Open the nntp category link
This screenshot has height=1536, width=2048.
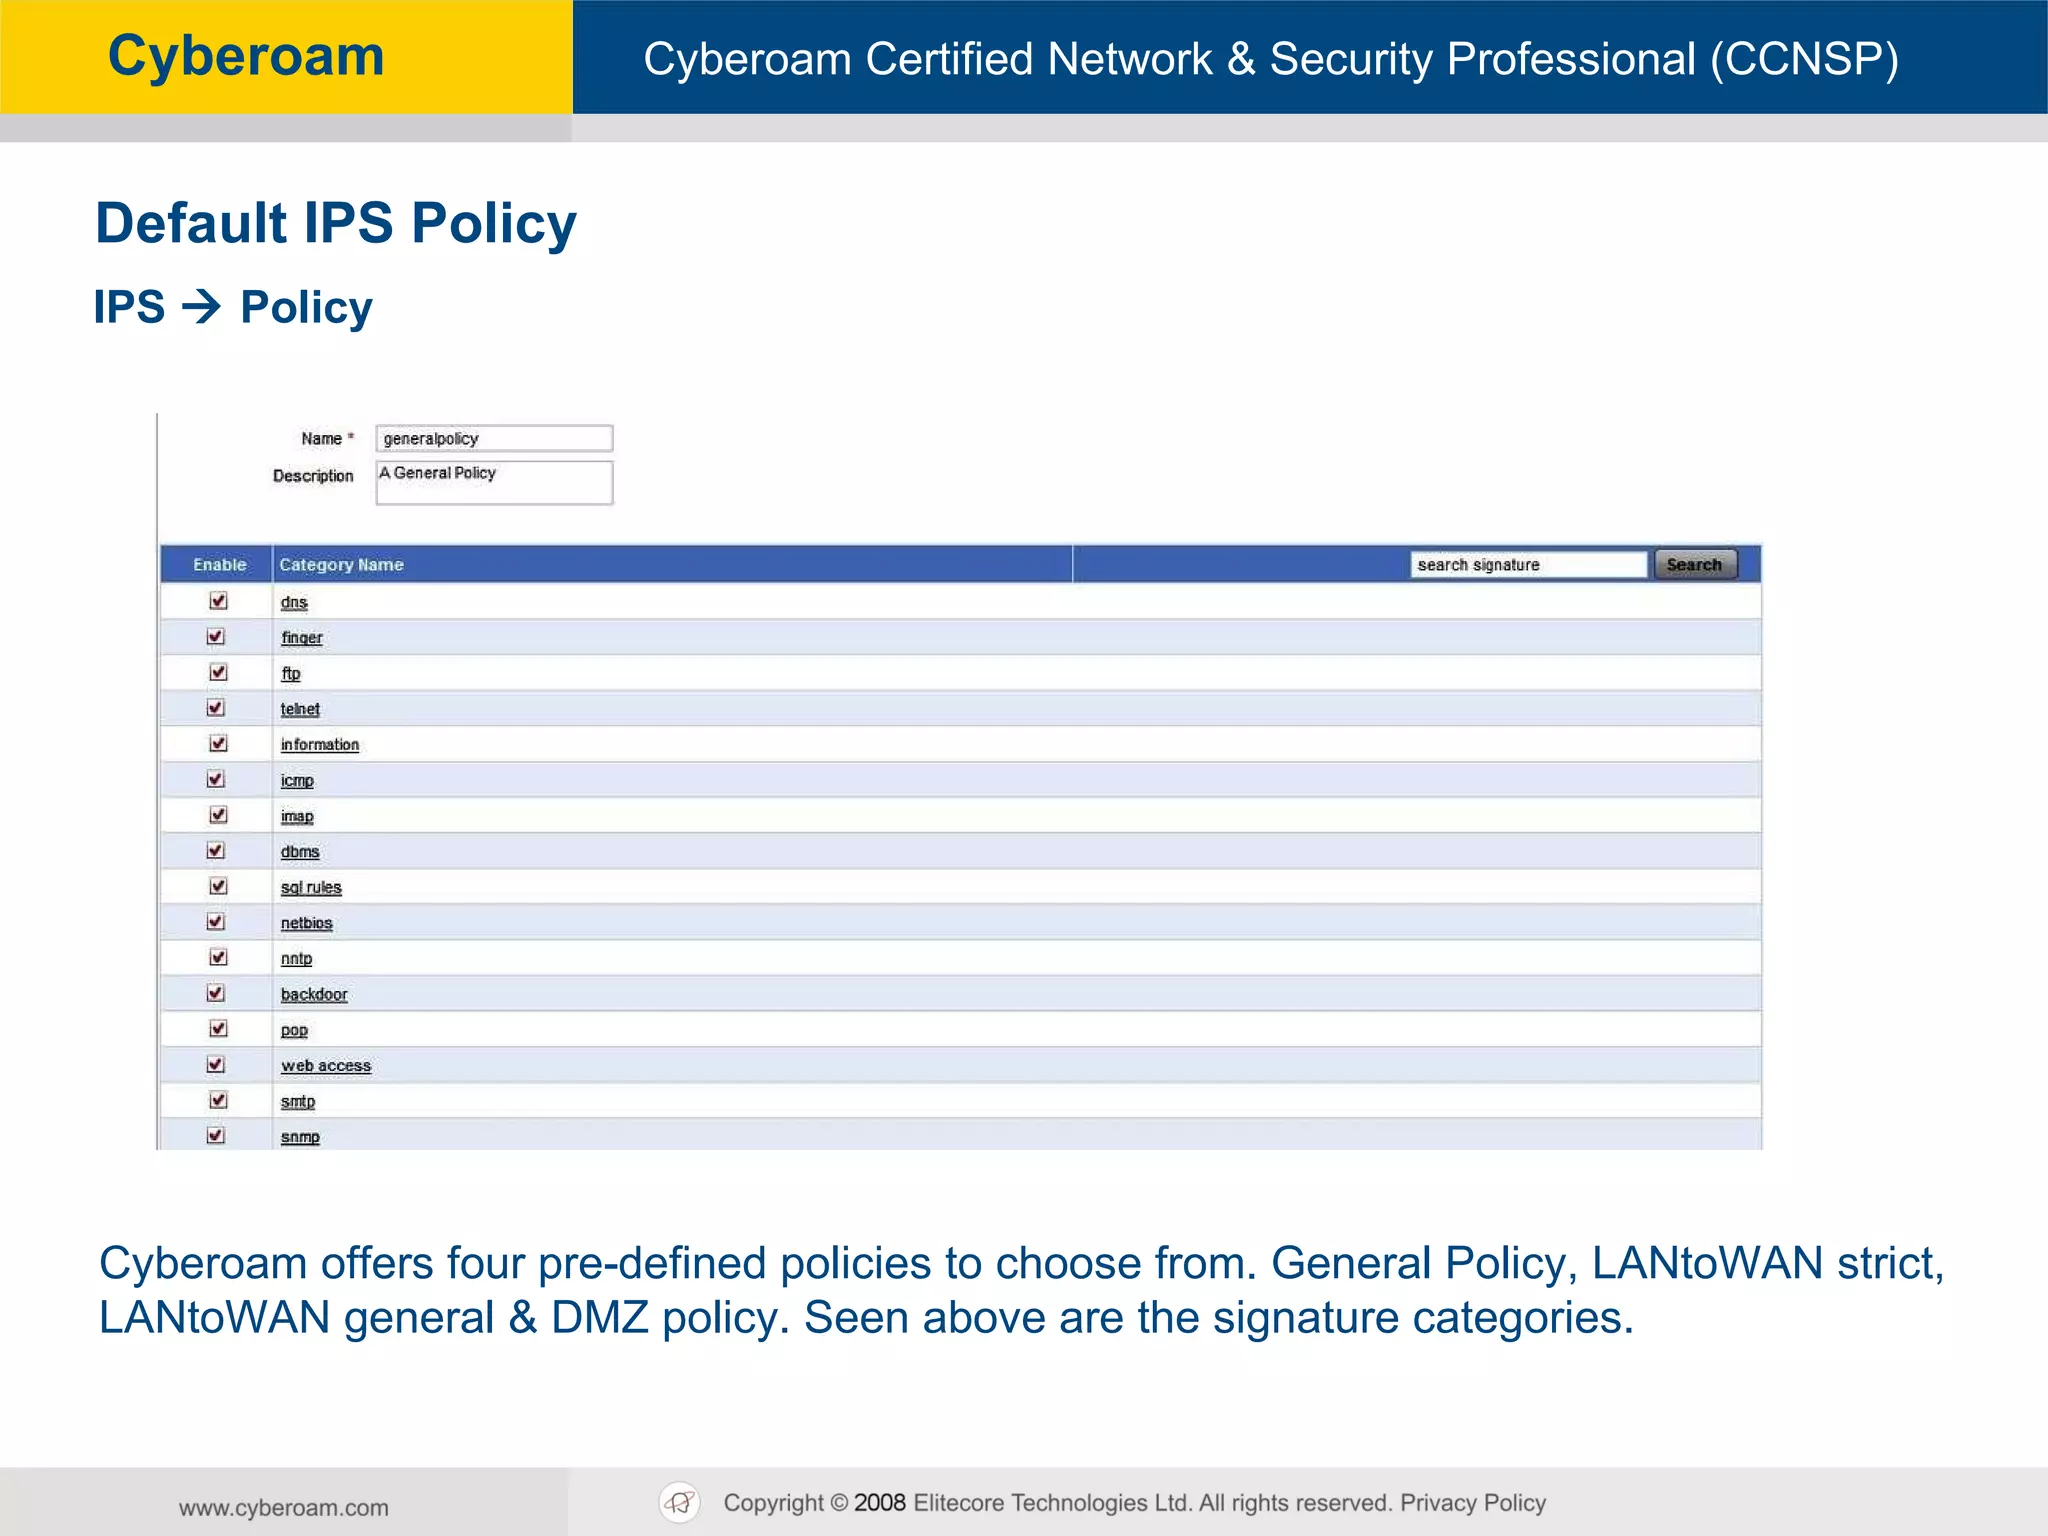click(296, 959)
